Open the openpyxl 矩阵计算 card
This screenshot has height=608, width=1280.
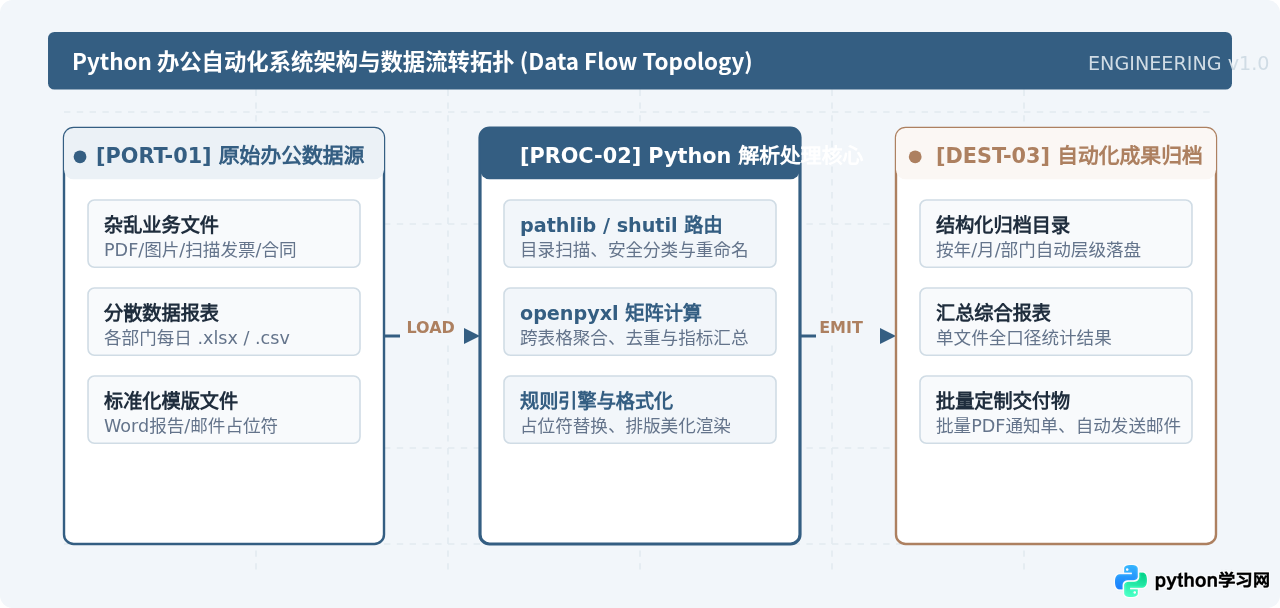(640, 322)
